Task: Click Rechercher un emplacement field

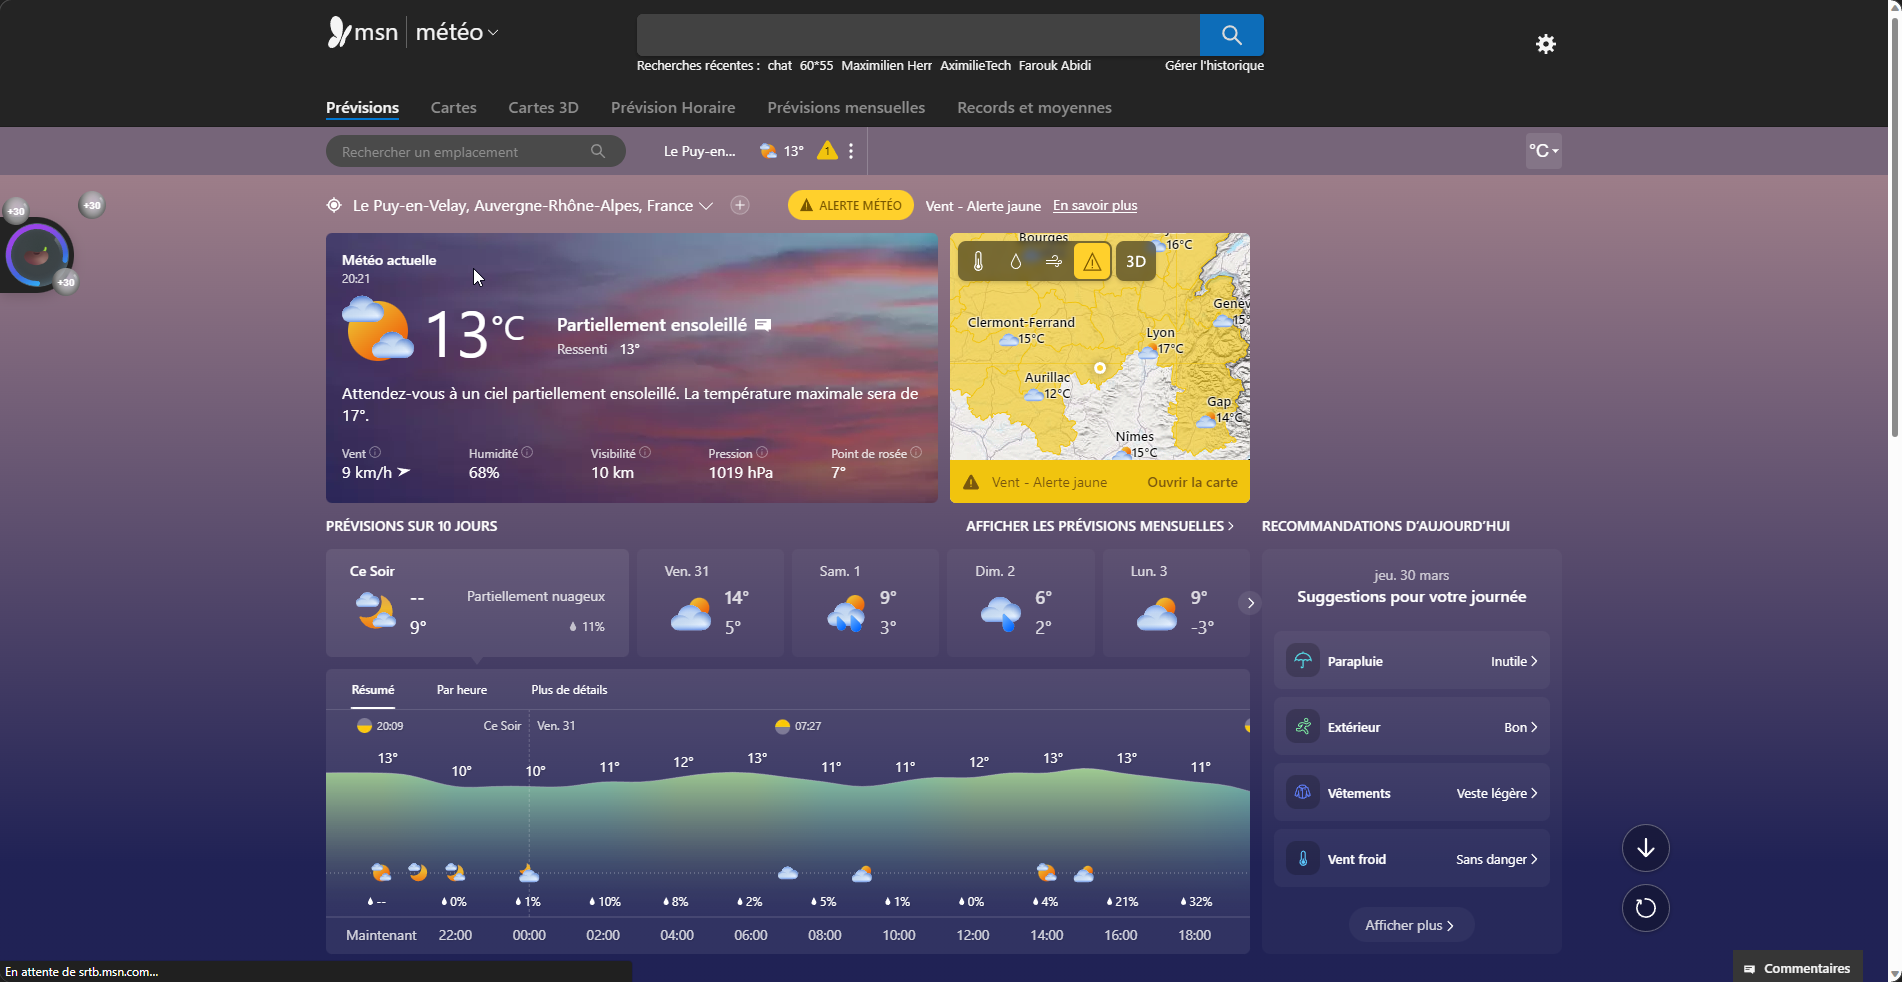Action: (476, 151)
